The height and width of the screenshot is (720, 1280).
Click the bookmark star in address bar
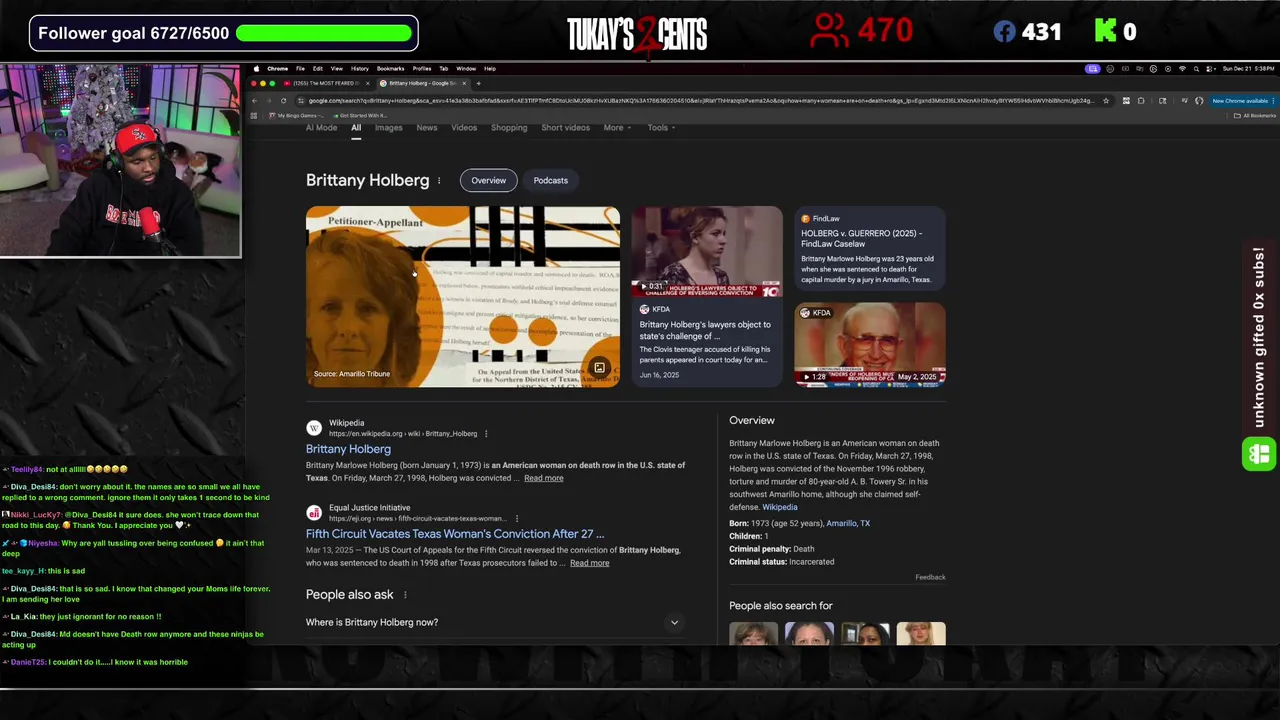1106,101
